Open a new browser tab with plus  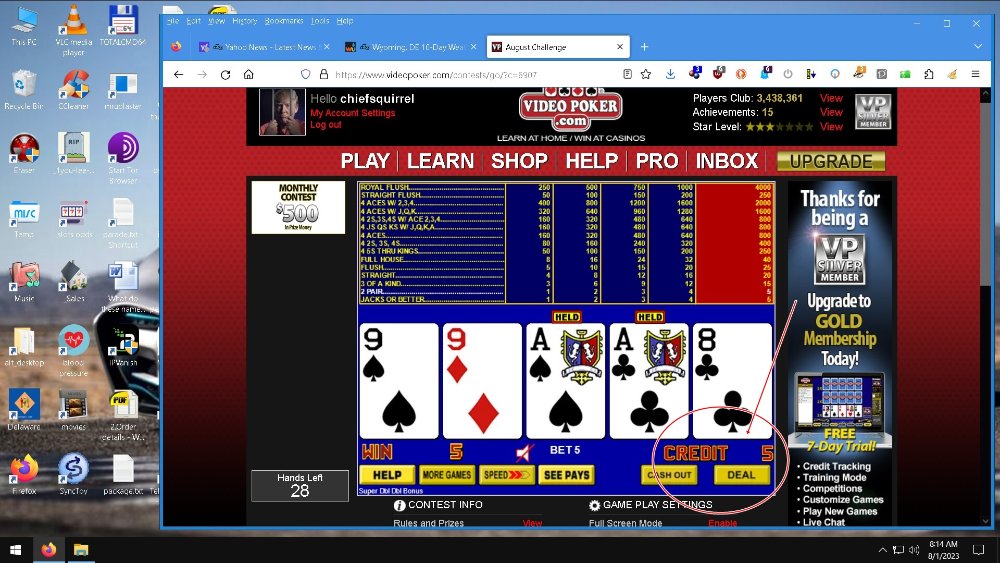click(x=644, y=47)
